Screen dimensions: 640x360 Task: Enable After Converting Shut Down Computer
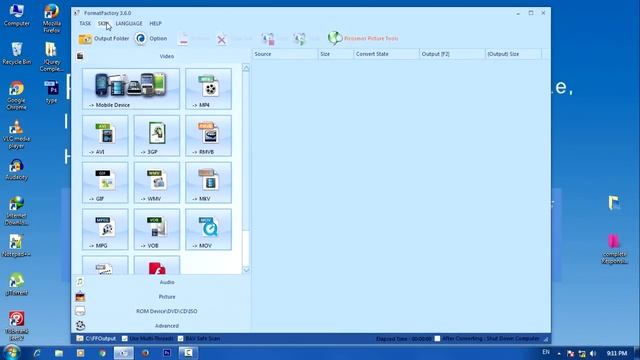click(437, 339)
